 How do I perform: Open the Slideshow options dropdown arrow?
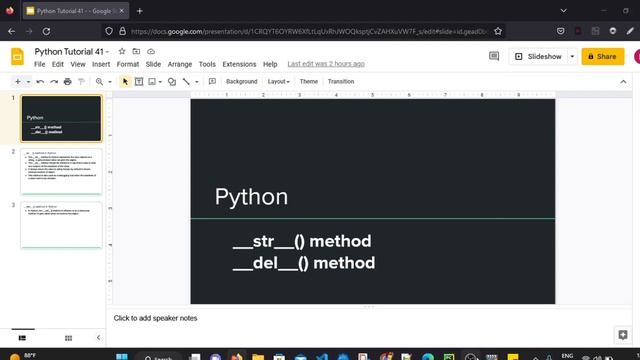(x=572, y=56)
